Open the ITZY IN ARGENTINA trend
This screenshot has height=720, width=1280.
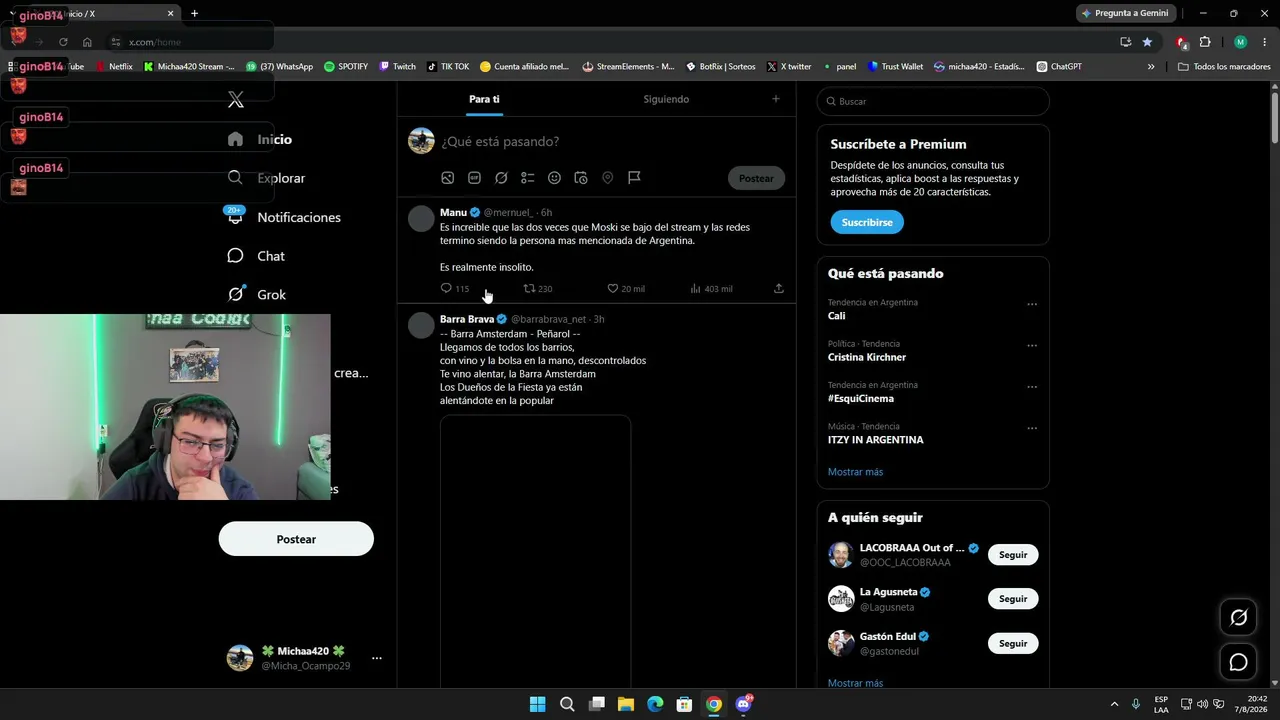pos(876,440)
